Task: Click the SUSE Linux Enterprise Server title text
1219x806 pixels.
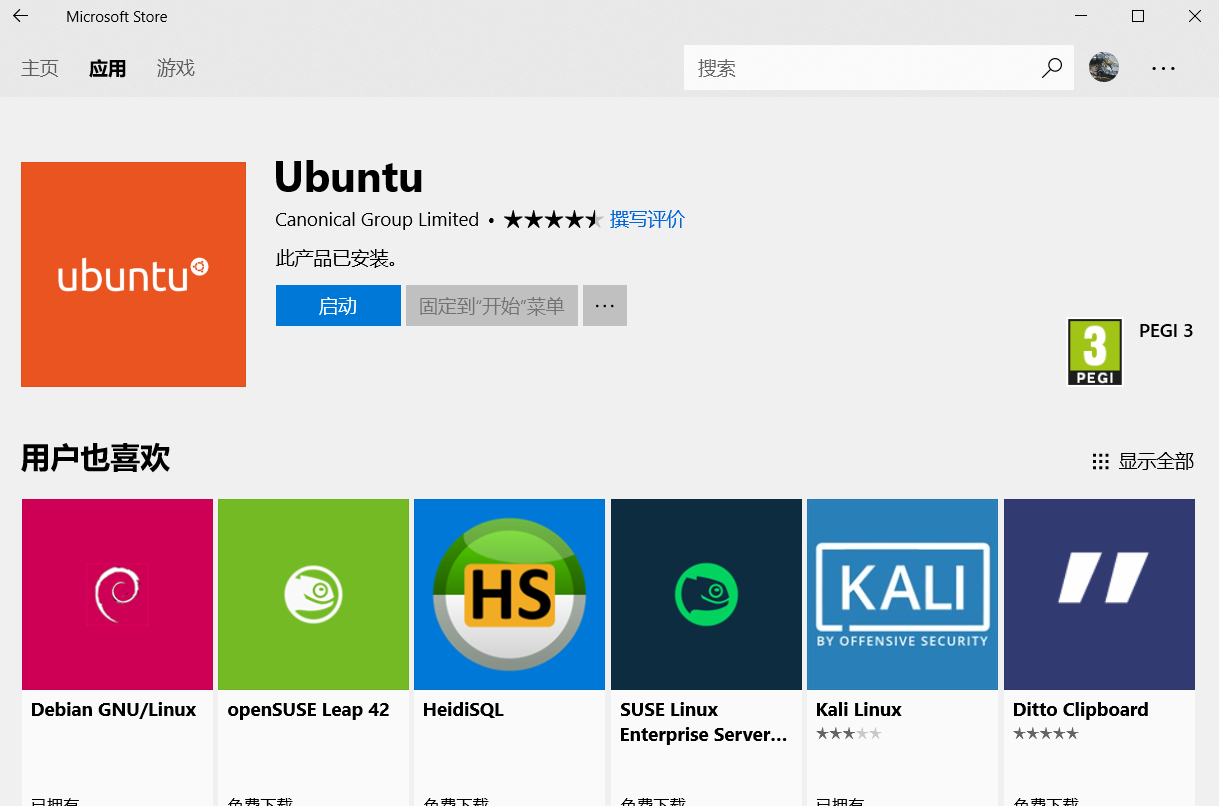Action: pyautogui.click(x=704, y=722)
